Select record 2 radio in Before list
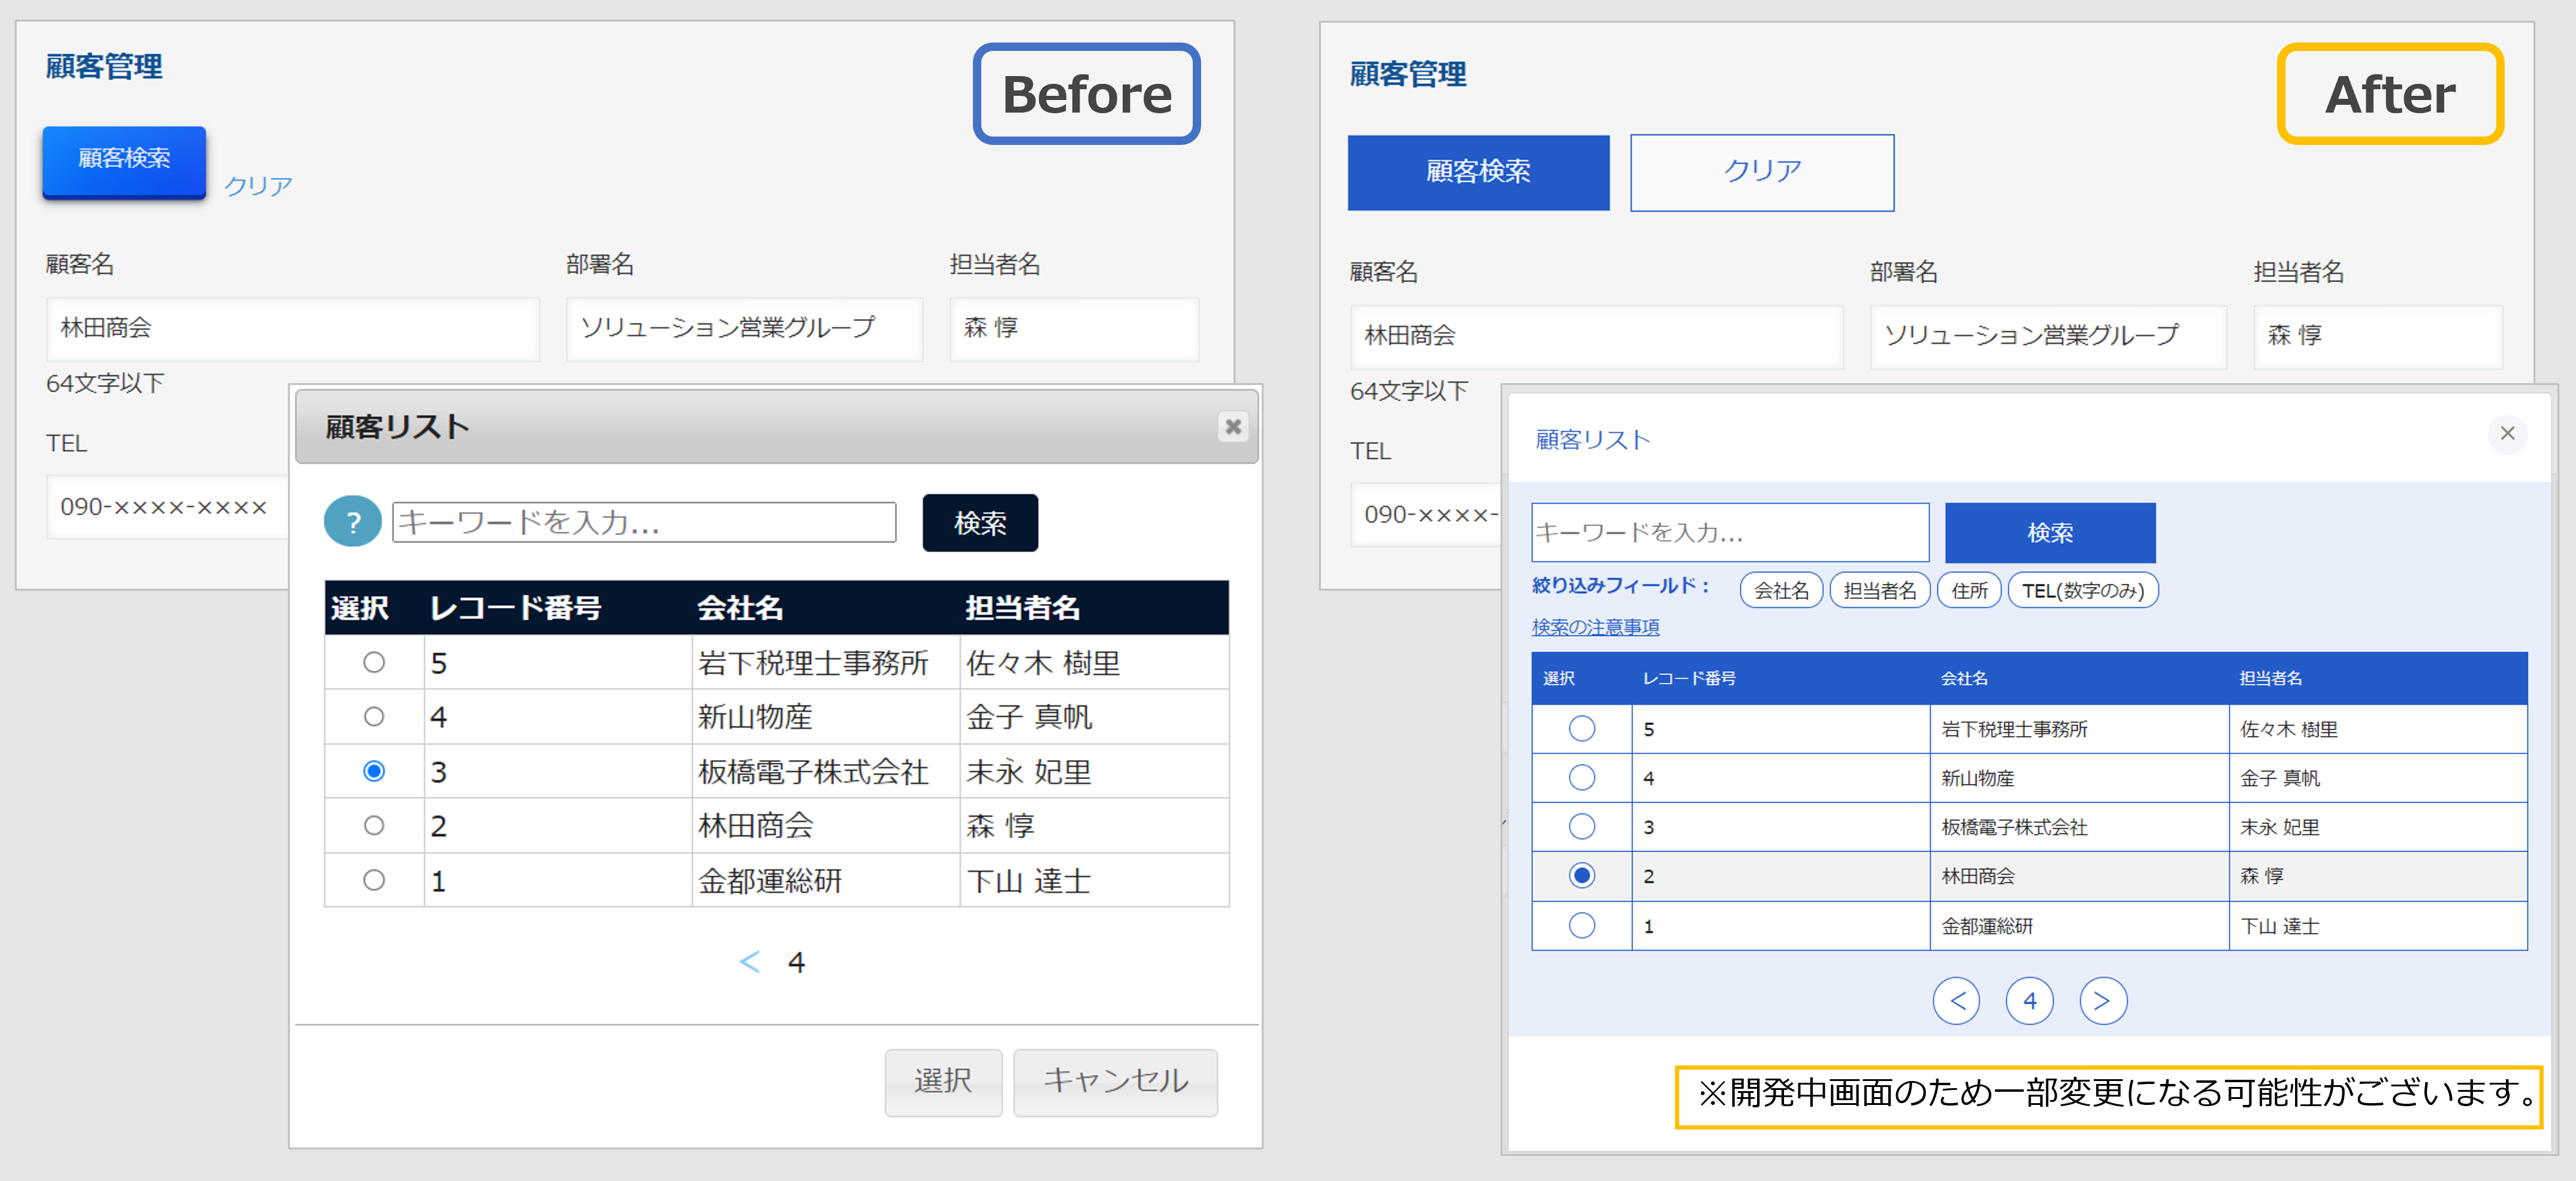Image resolution: width=2576 pixels, height=1181 pixels. 374,825
